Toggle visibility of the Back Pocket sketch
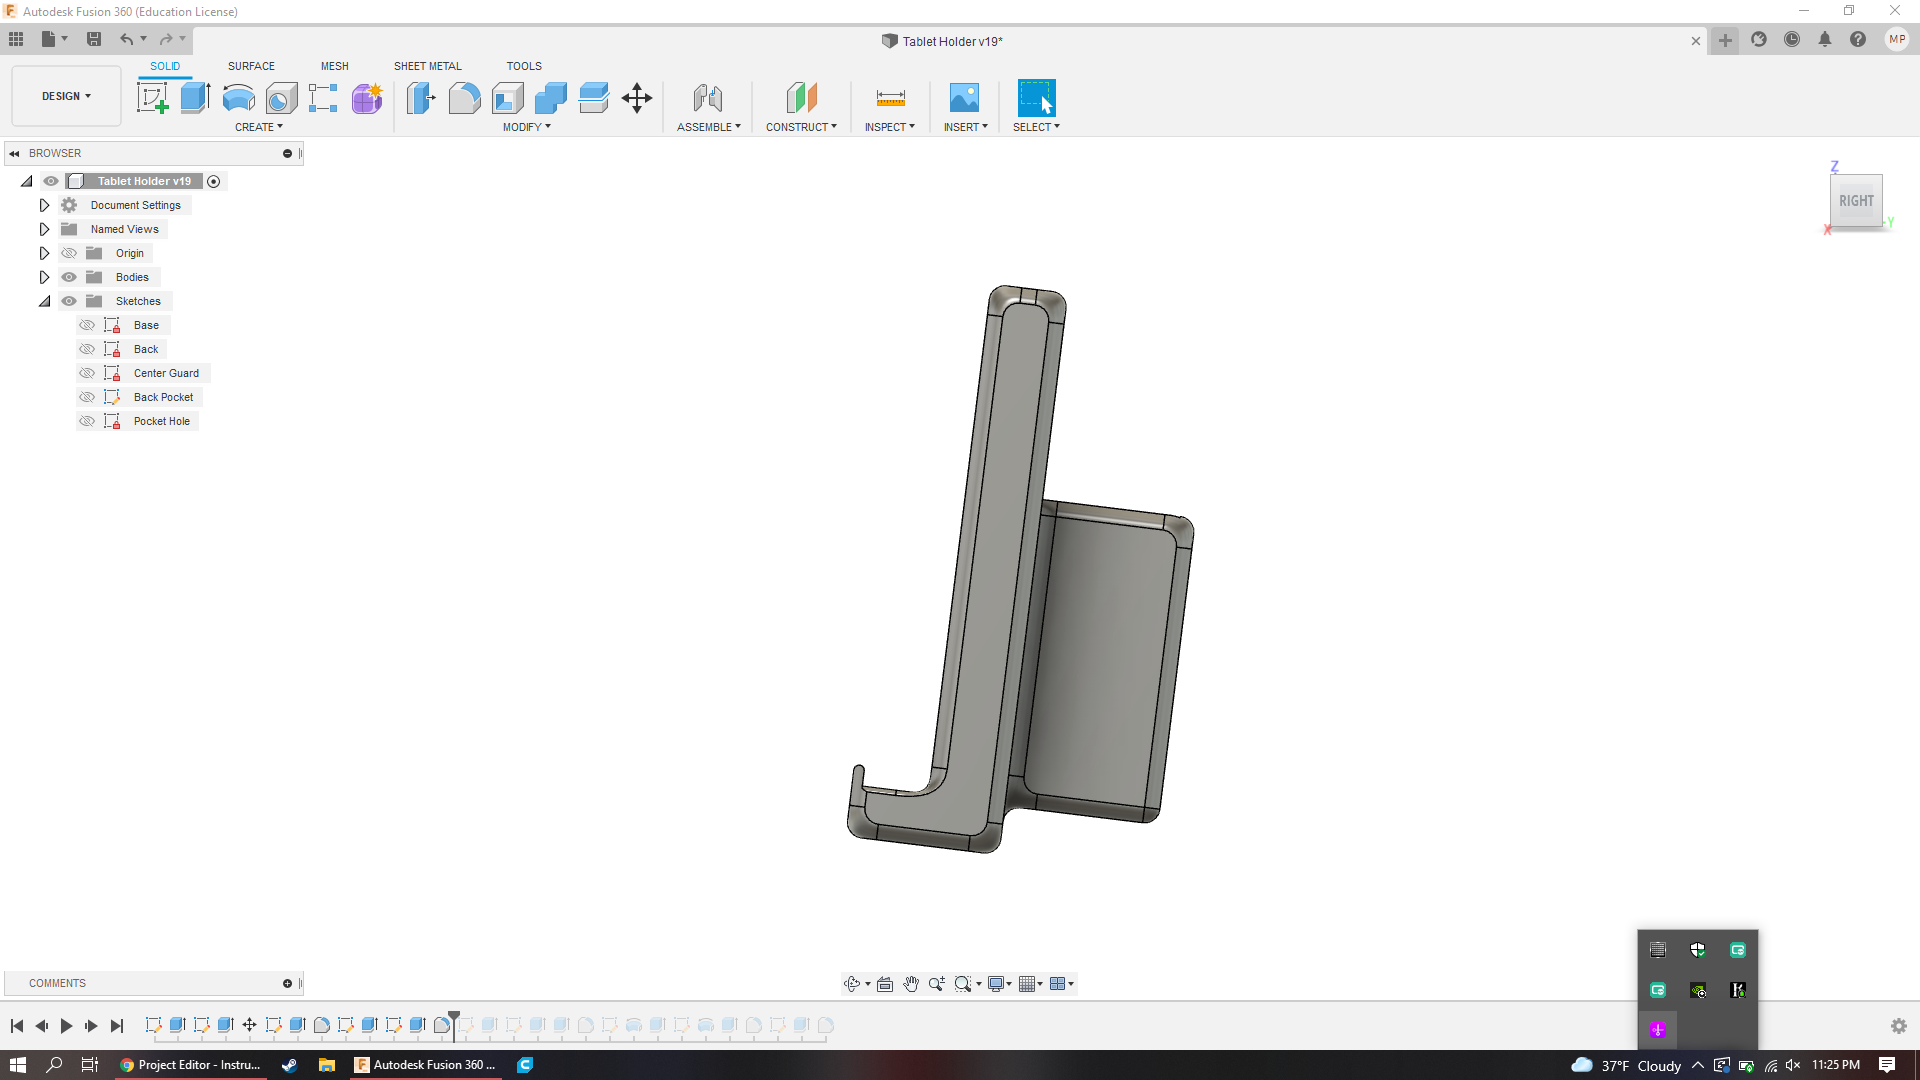This screenshot has height=1080, width=1920. click(87, 397)
